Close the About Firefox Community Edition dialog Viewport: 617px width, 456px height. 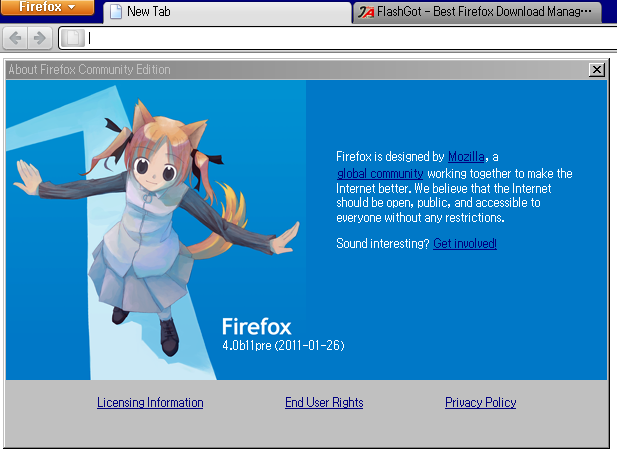pos(597,70)
